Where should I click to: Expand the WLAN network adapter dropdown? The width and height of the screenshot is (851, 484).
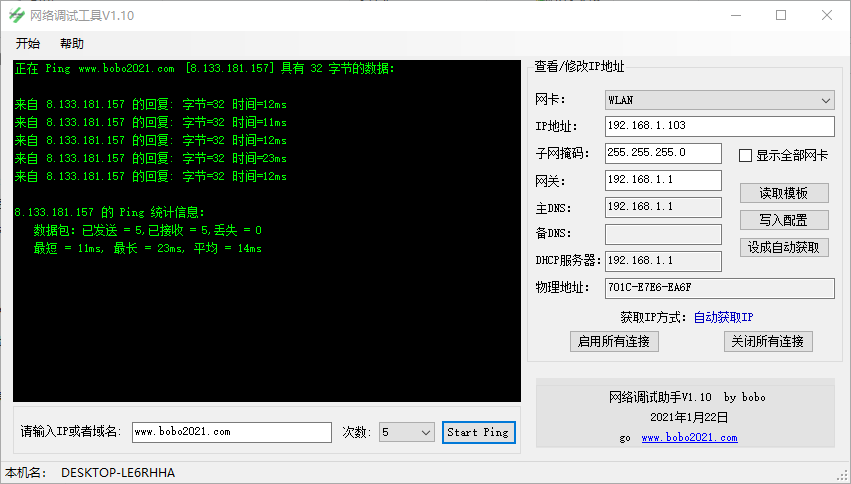point(720,100)
